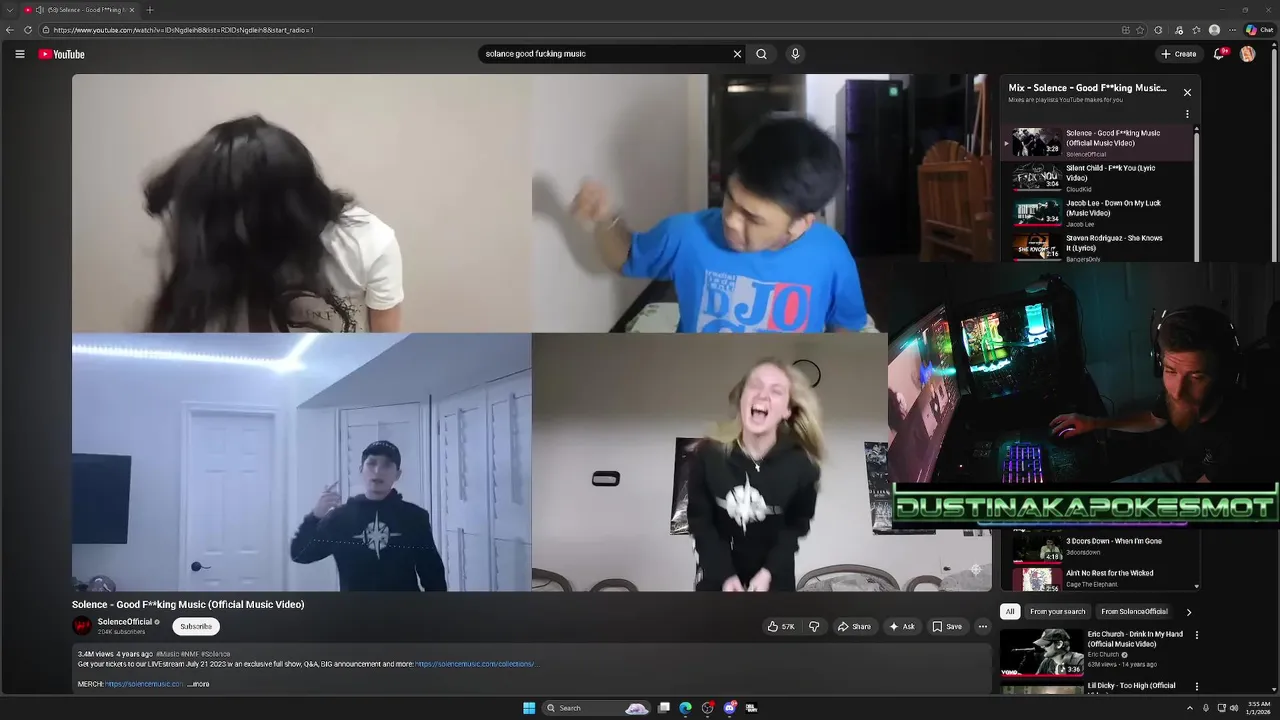
Task: Open Microsoft Edge from the taskbar
Action: coord(685,708)
